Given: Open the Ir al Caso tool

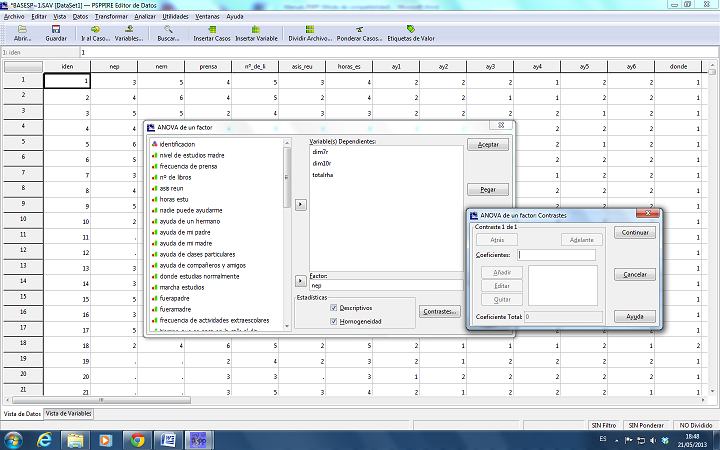Looking at the screenshot, I should [95, 34].
